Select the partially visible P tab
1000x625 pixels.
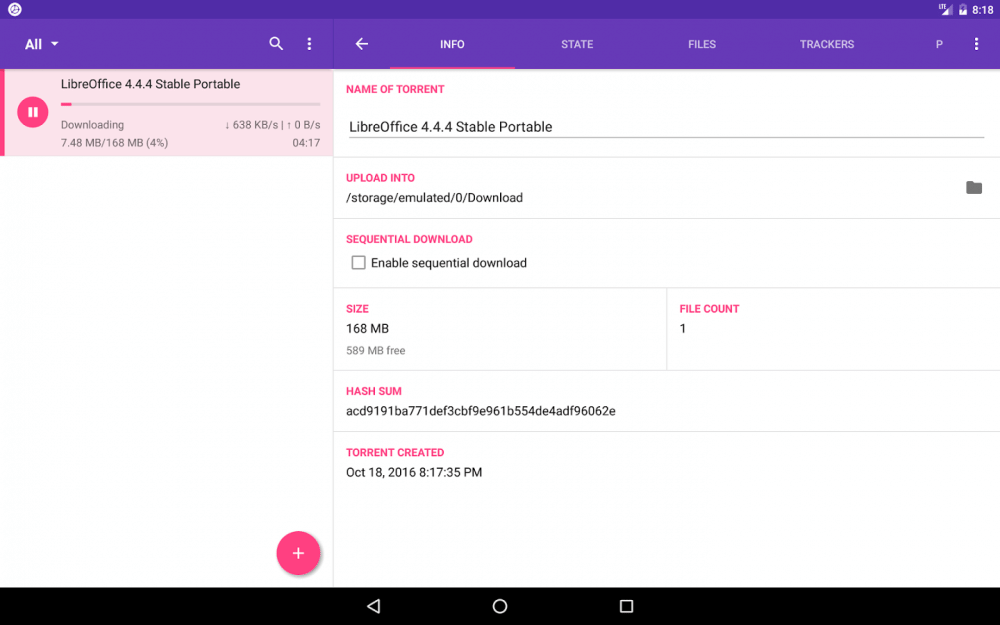pos(939,44)
